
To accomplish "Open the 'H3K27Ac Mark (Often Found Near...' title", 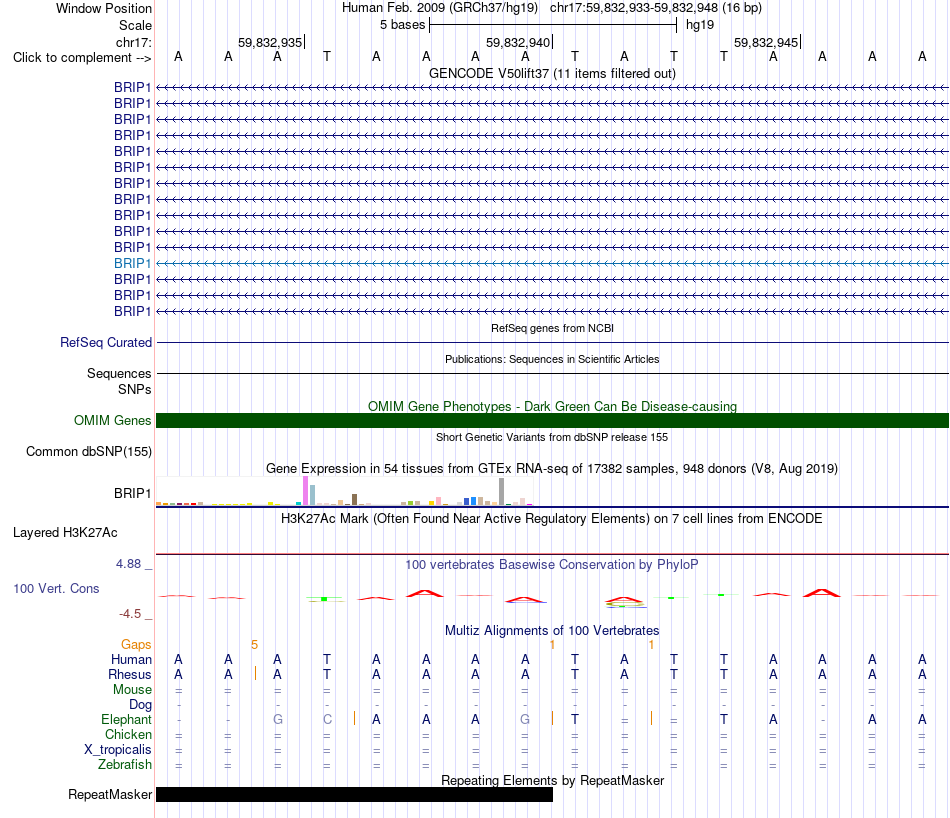I will click(x=552, y=519).
